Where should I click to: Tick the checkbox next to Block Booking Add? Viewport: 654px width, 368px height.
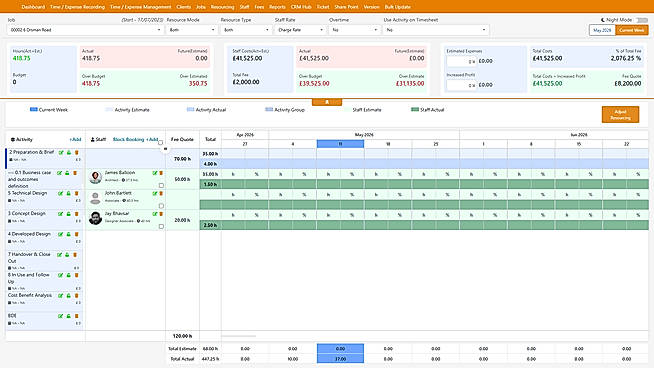coord(160,143)
